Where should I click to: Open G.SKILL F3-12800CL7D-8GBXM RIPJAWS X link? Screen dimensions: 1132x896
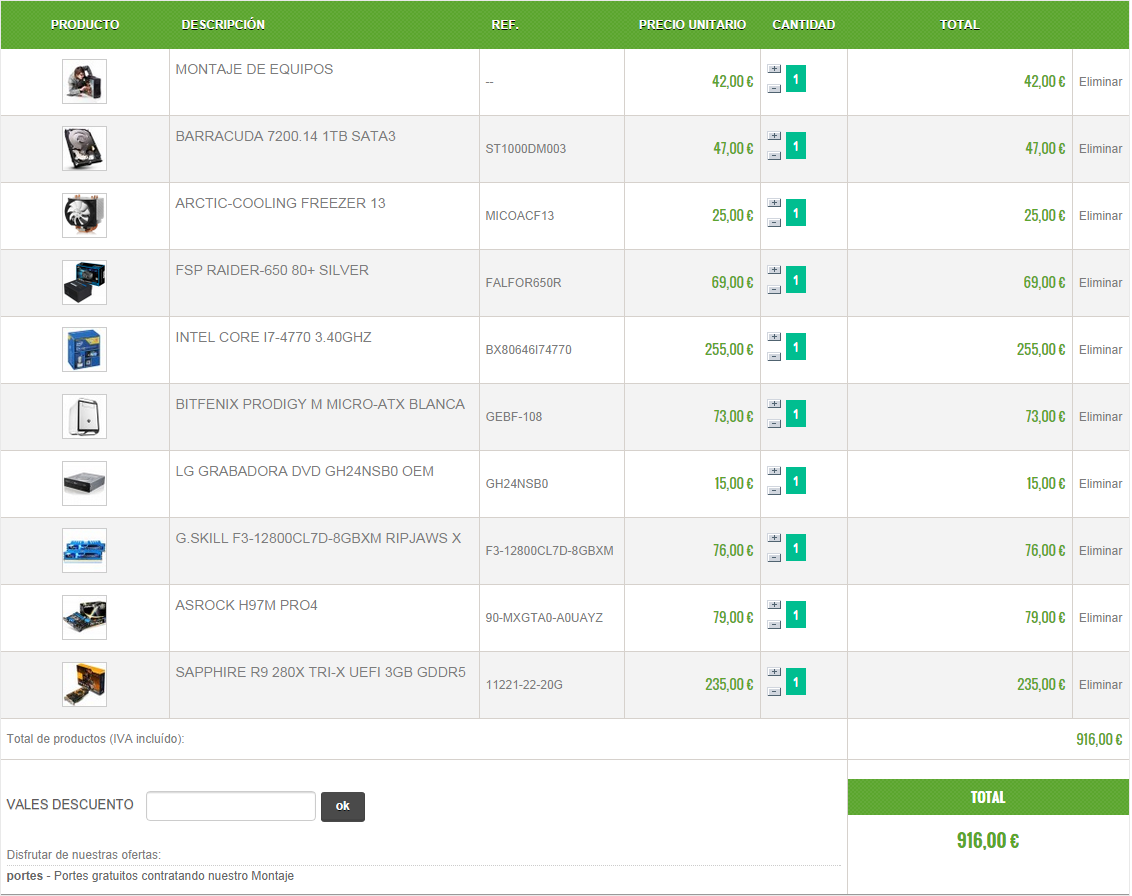click(x=318, y=538)
